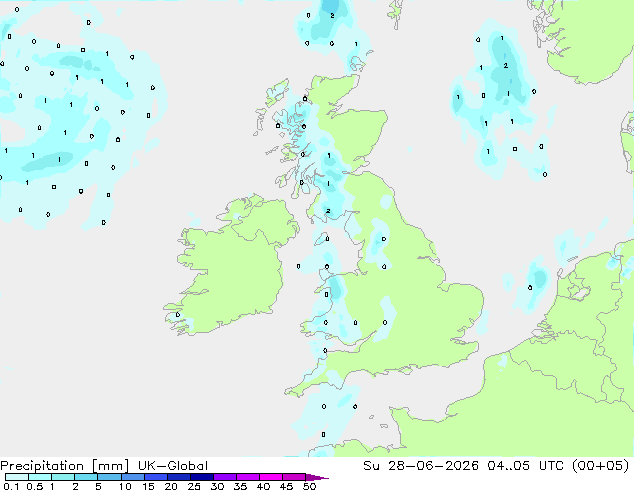Click the '50' legend scale label
The width and height of the screenshot is (634, 490).
[310, 486]
